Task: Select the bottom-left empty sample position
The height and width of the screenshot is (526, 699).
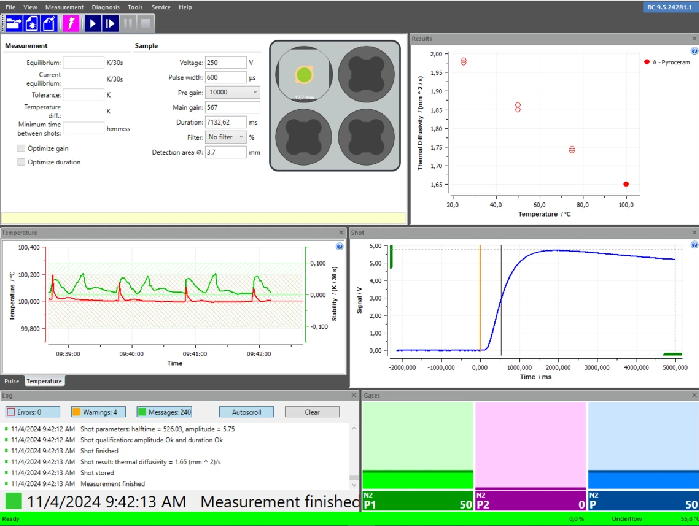Action: 304,137
